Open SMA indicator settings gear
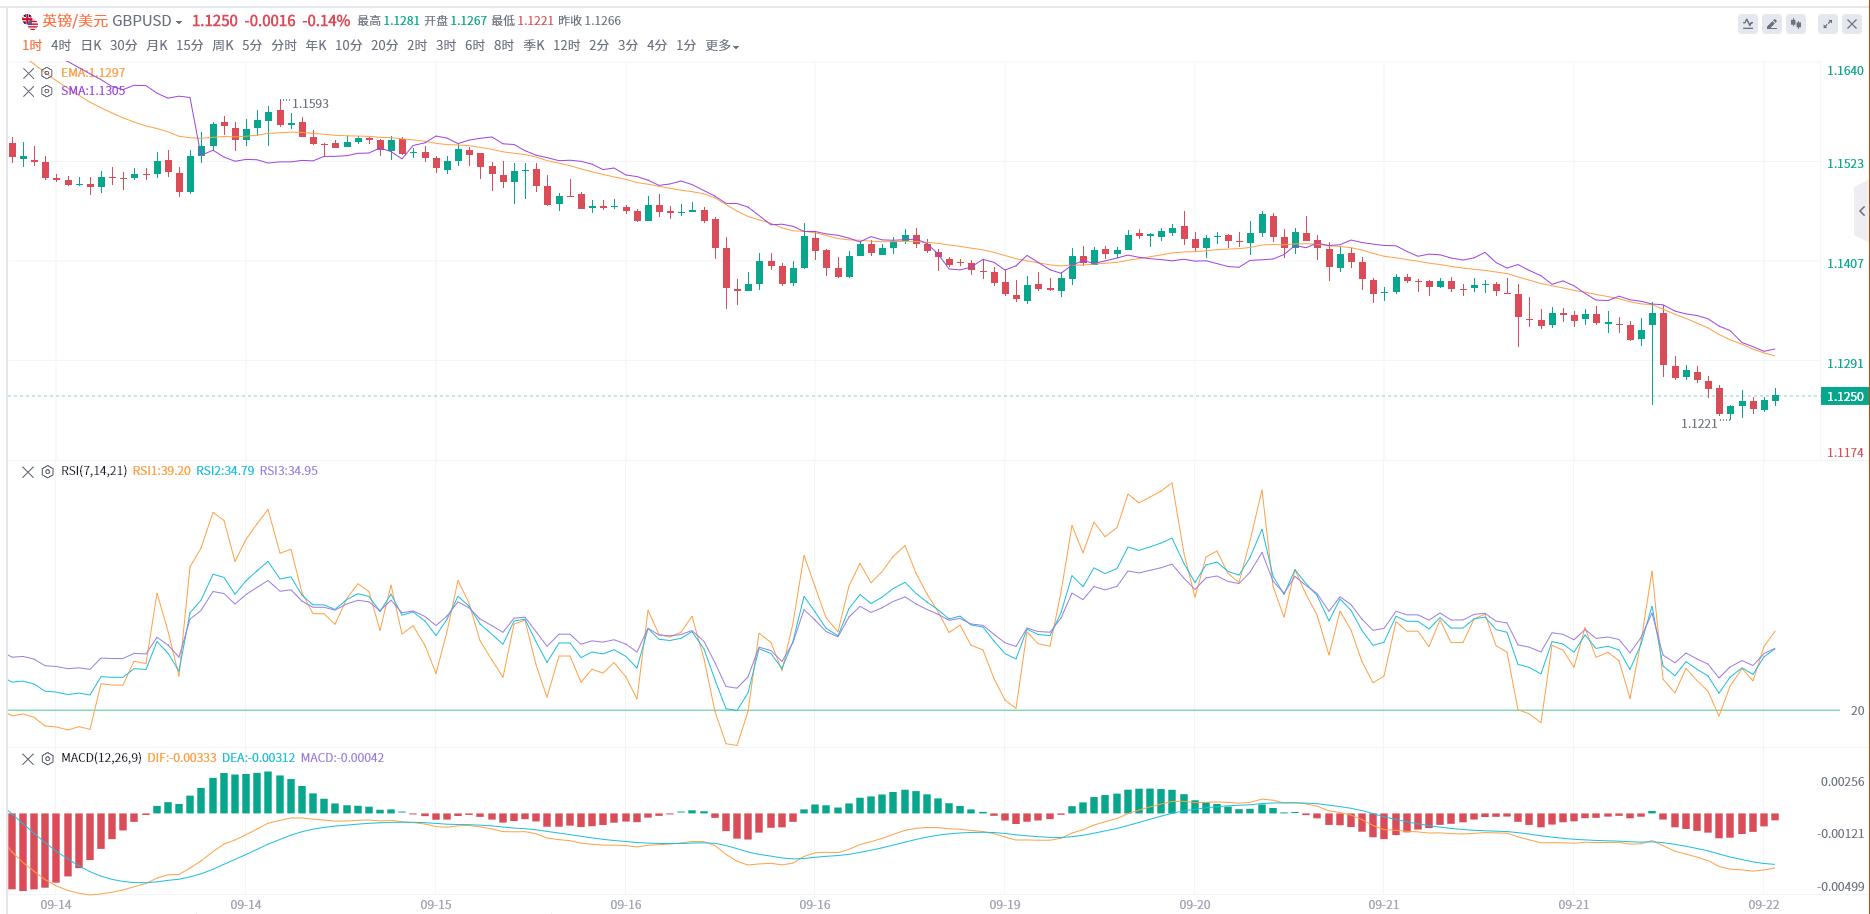This screenshot has width=1870, height=914. (x=47, y=91)
